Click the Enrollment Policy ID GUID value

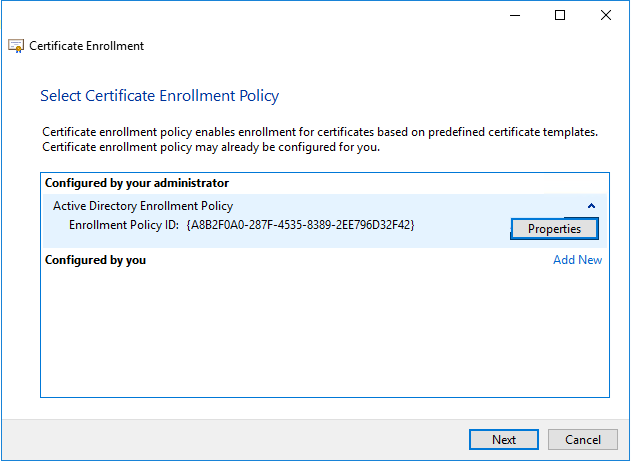(300, 225)
